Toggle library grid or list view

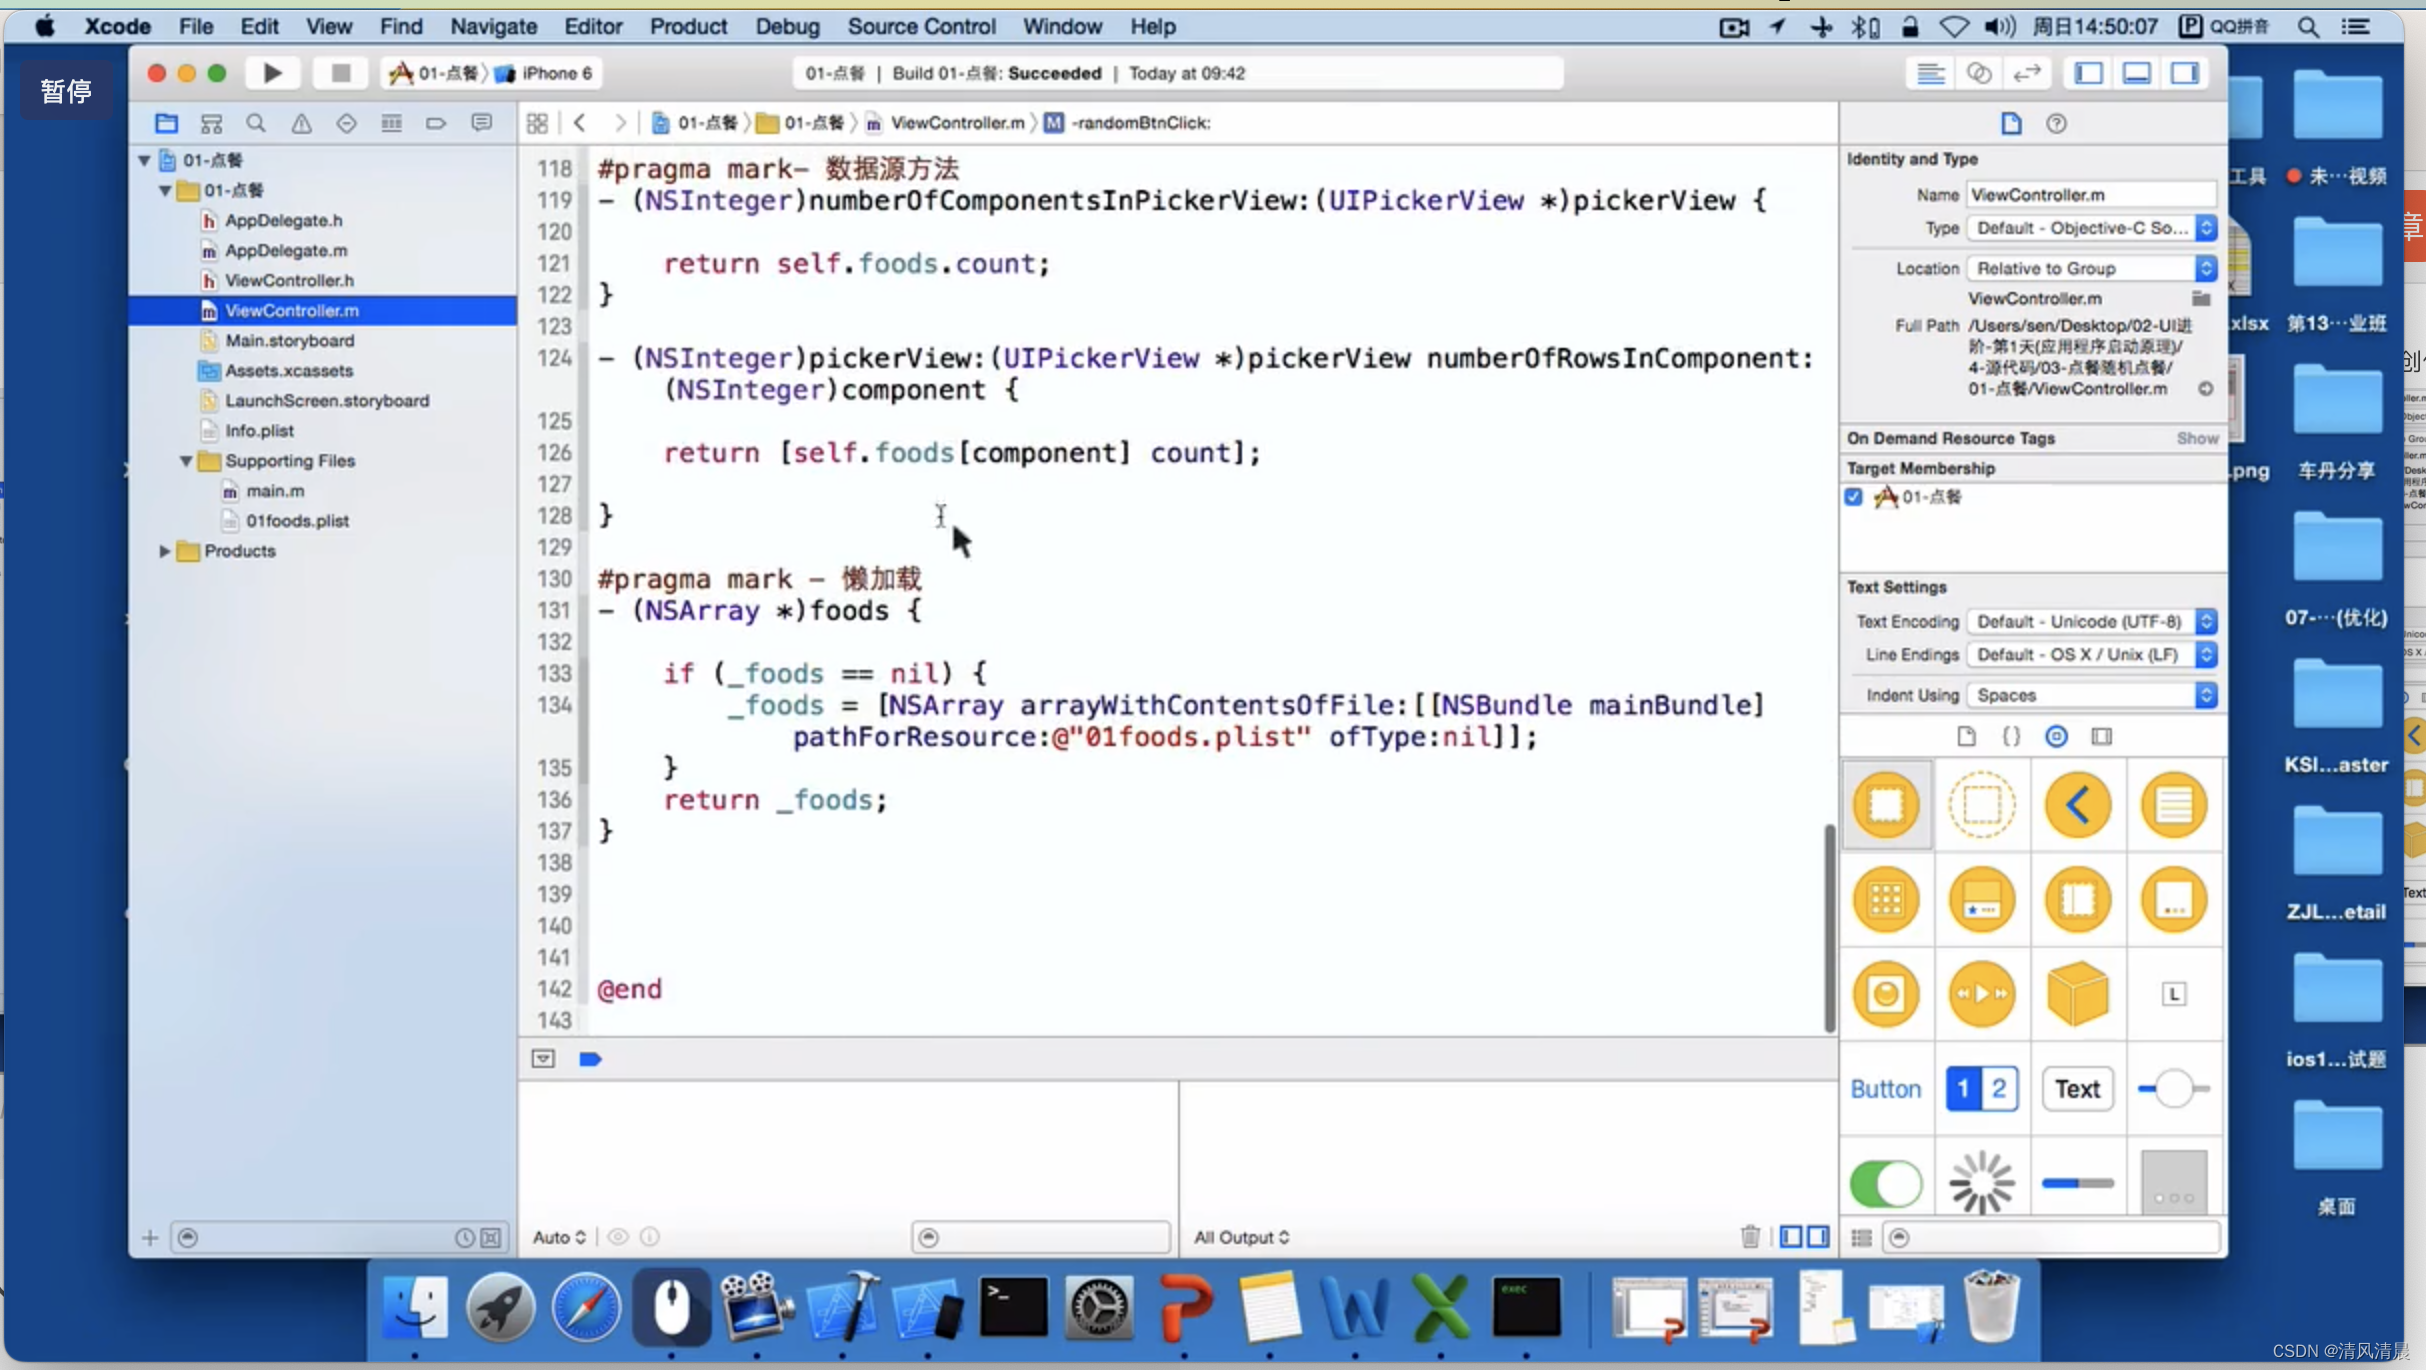[x=1861, y=1237]
